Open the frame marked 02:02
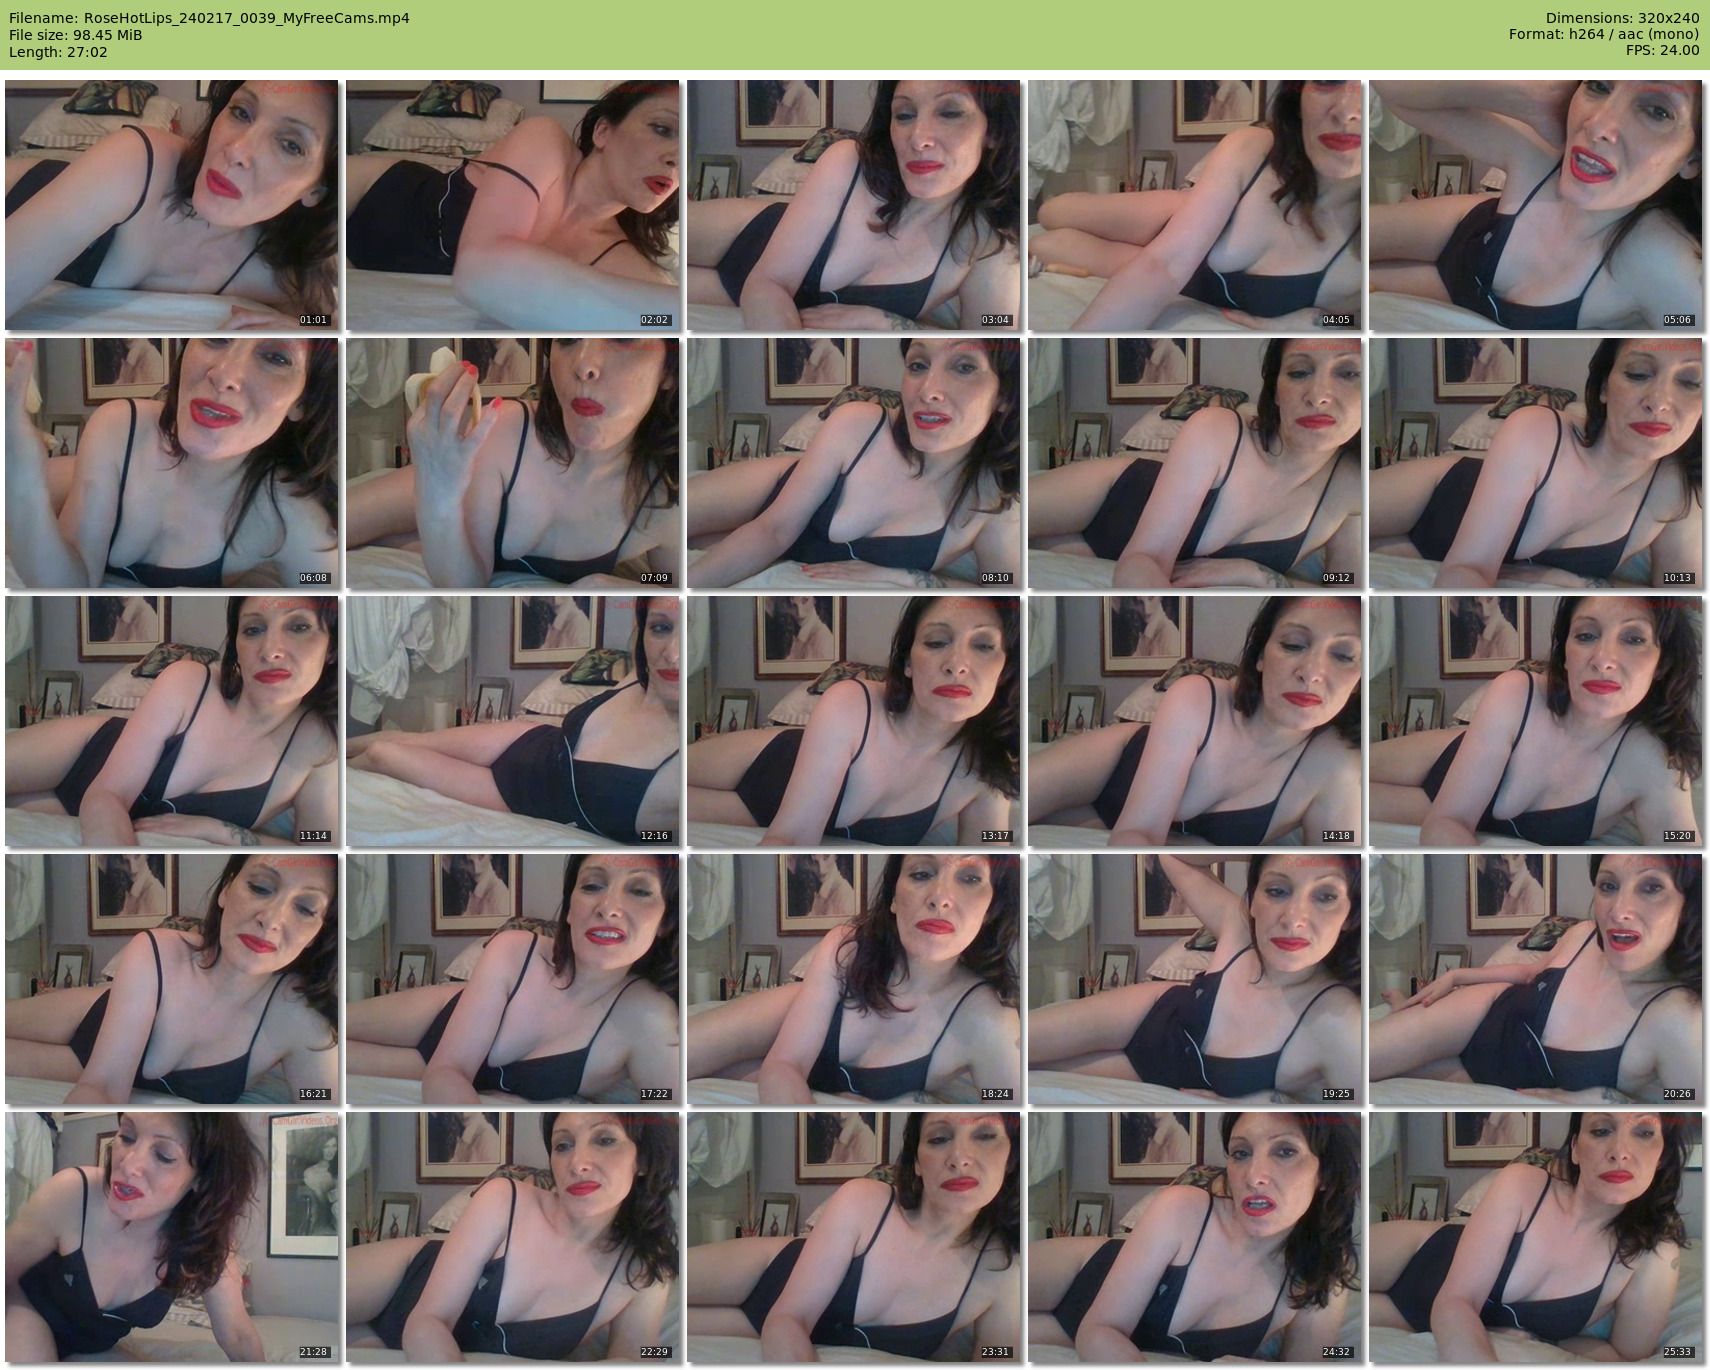Viewport: 1710px width, 1370px height. click(513, 205)
